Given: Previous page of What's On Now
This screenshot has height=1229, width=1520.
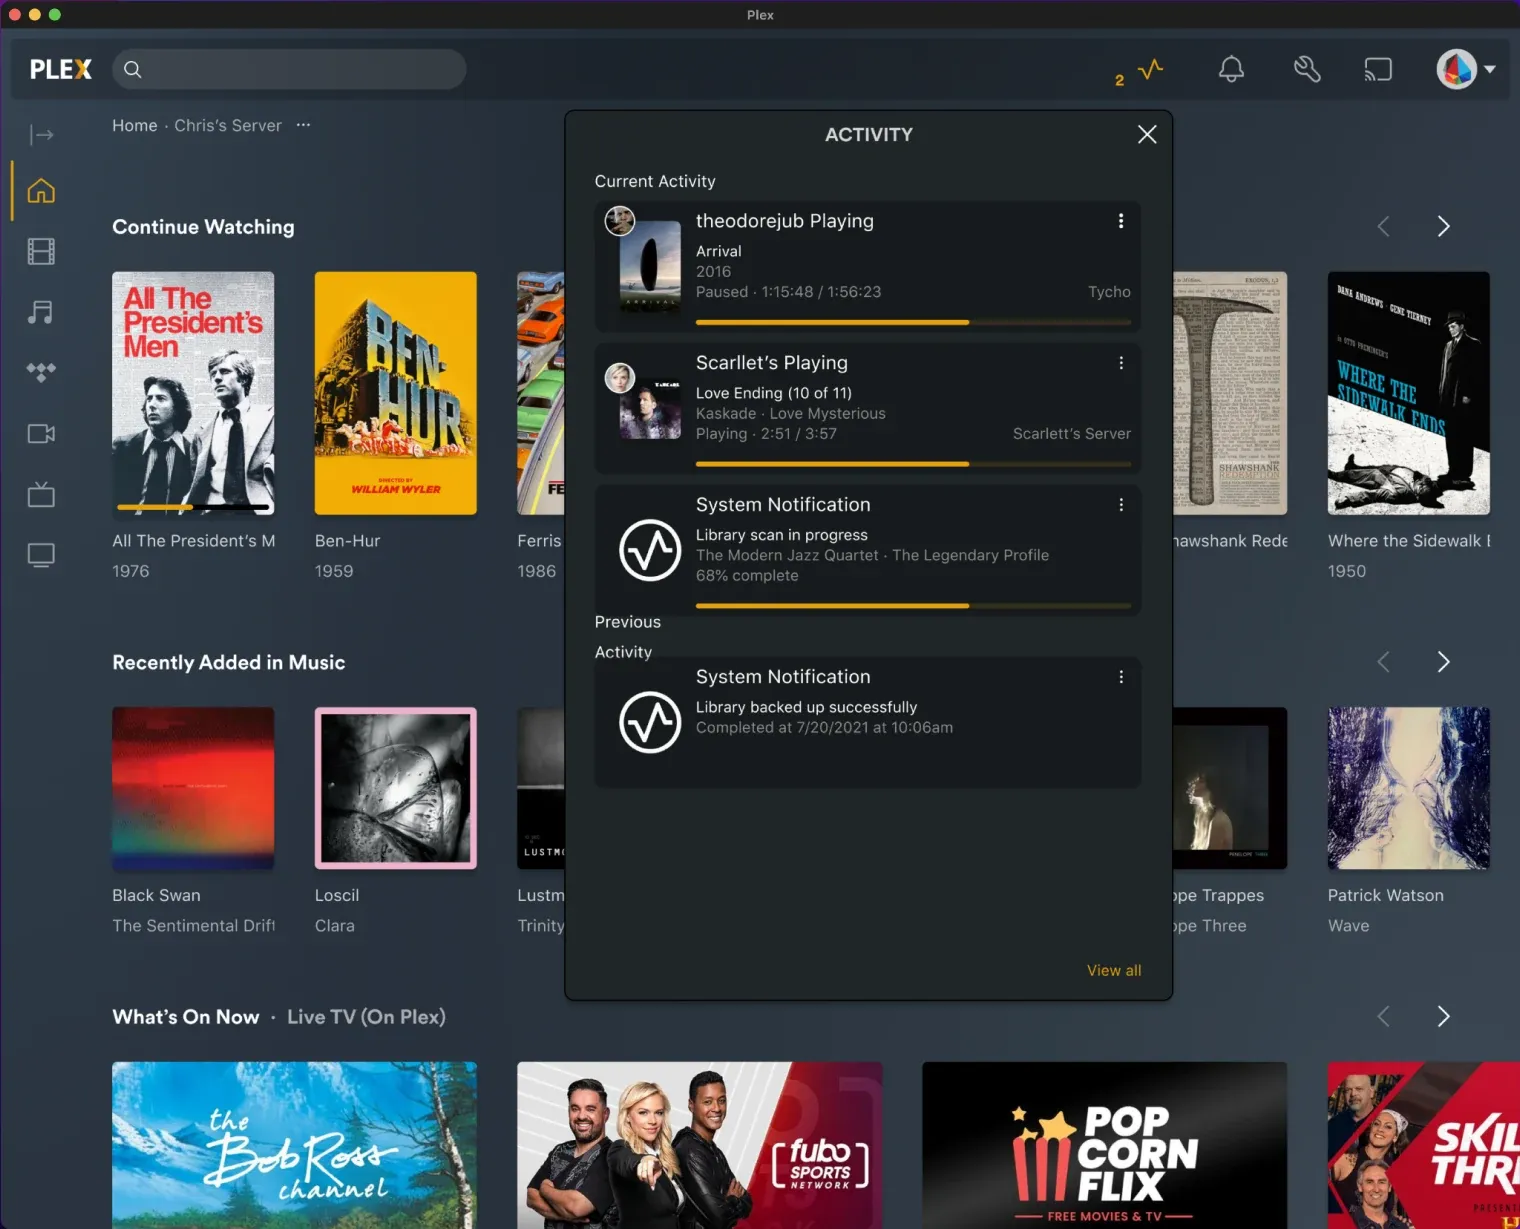Looking at the screenshot, I should (x=1383, y=1016).
